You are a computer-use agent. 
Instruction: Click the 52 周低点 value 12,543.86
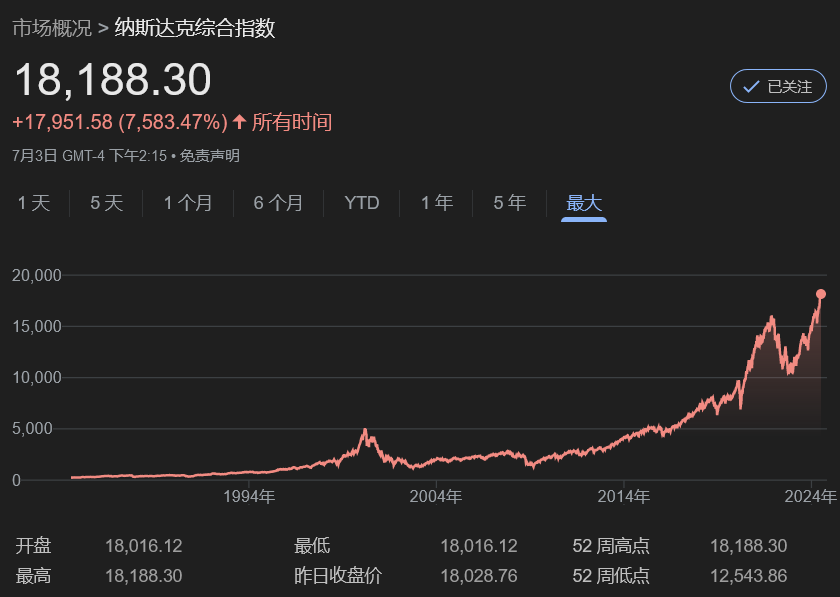click(x=748, y=576)
